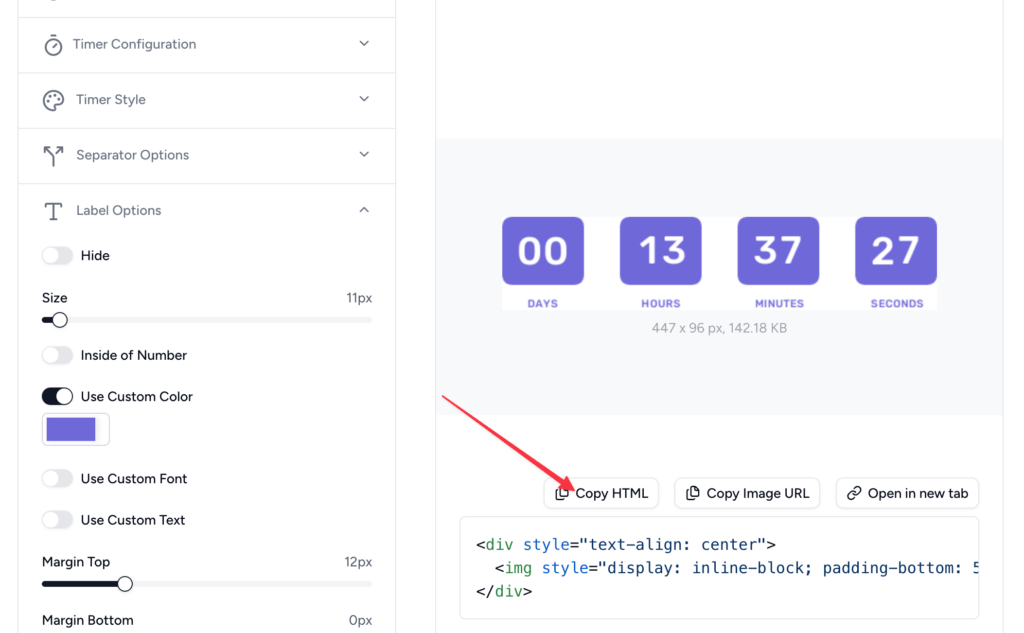Click the Timer Style palette icon
Viewport: 1024px width, 633px height.
(x=53, y=100)
